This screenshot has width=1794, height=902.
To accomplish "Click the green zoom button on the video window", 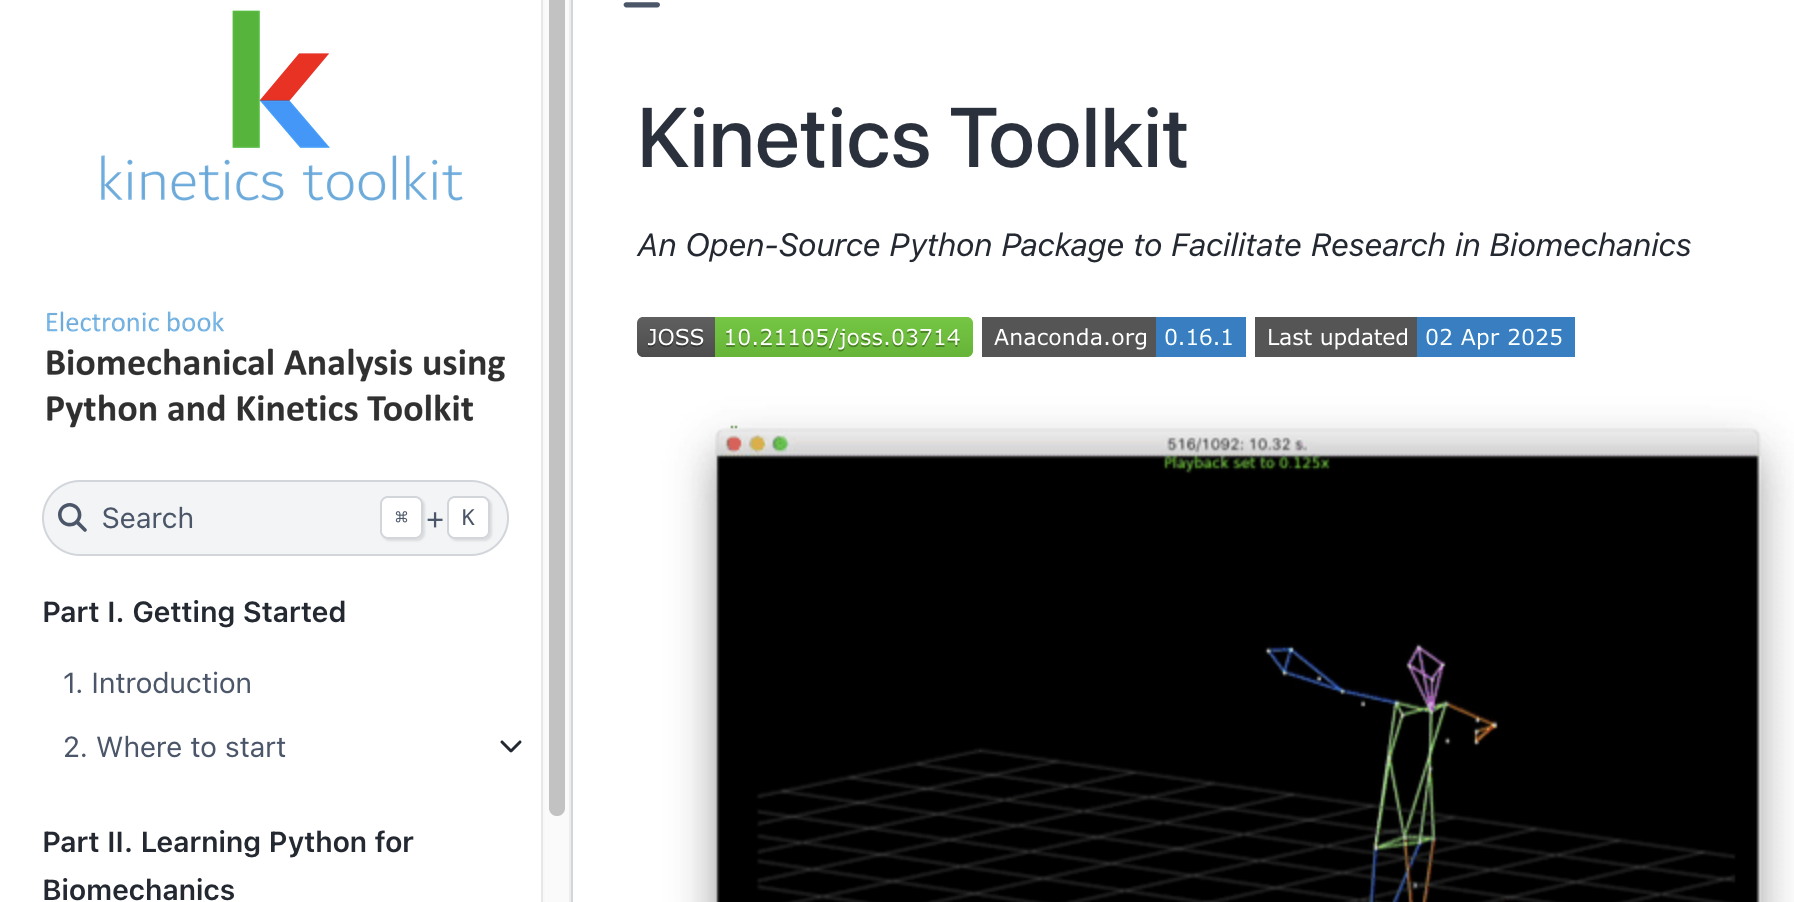I will click(781, 441).
